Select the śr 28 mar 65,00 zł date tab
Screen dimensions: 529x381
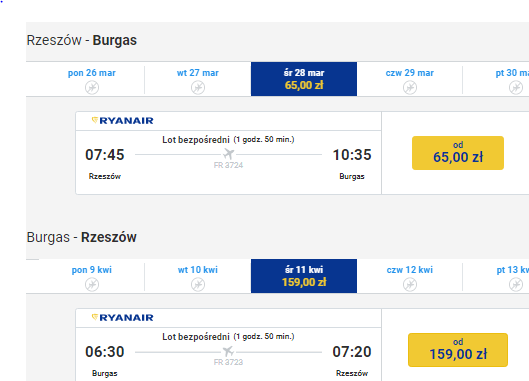tap(304, 79)
